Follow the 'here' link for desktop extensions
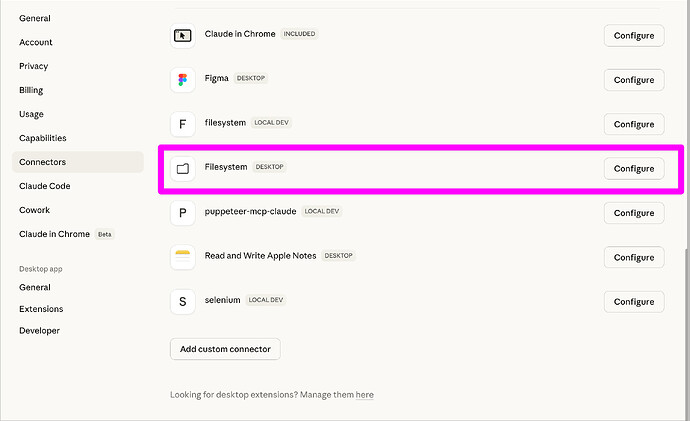Image resolution: width=690 pixels, height=421 pixels. 364,395
